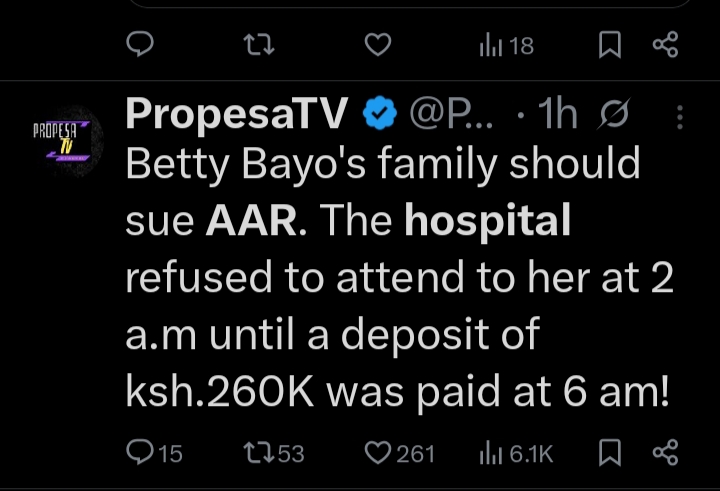Bookmark the tweet with 18 views
The width and height of the screenshot is (720, 491).
pyautogui.click(x=611, y=45)
